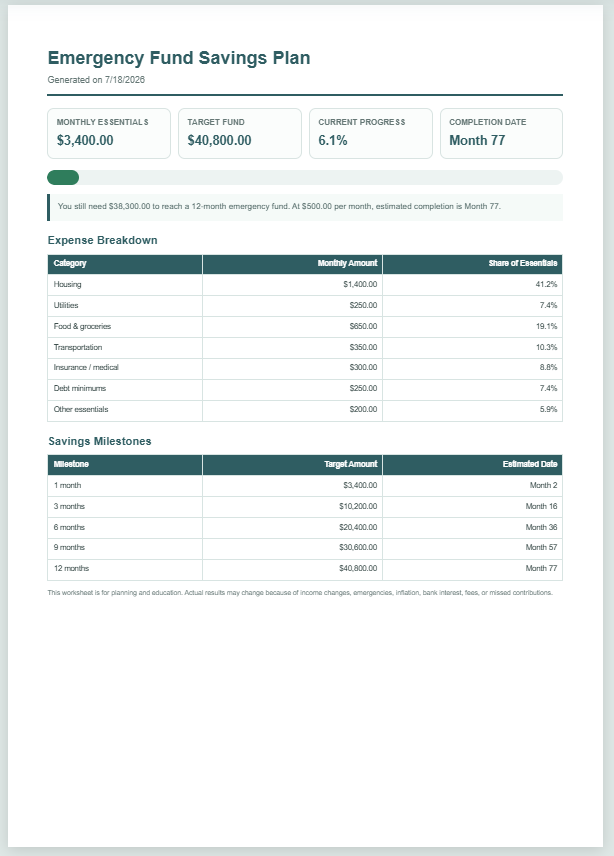The width and height of the screenshot is (614, 856).
Task: Click the Estimated Date column header
Action: [x=473, y=465]
